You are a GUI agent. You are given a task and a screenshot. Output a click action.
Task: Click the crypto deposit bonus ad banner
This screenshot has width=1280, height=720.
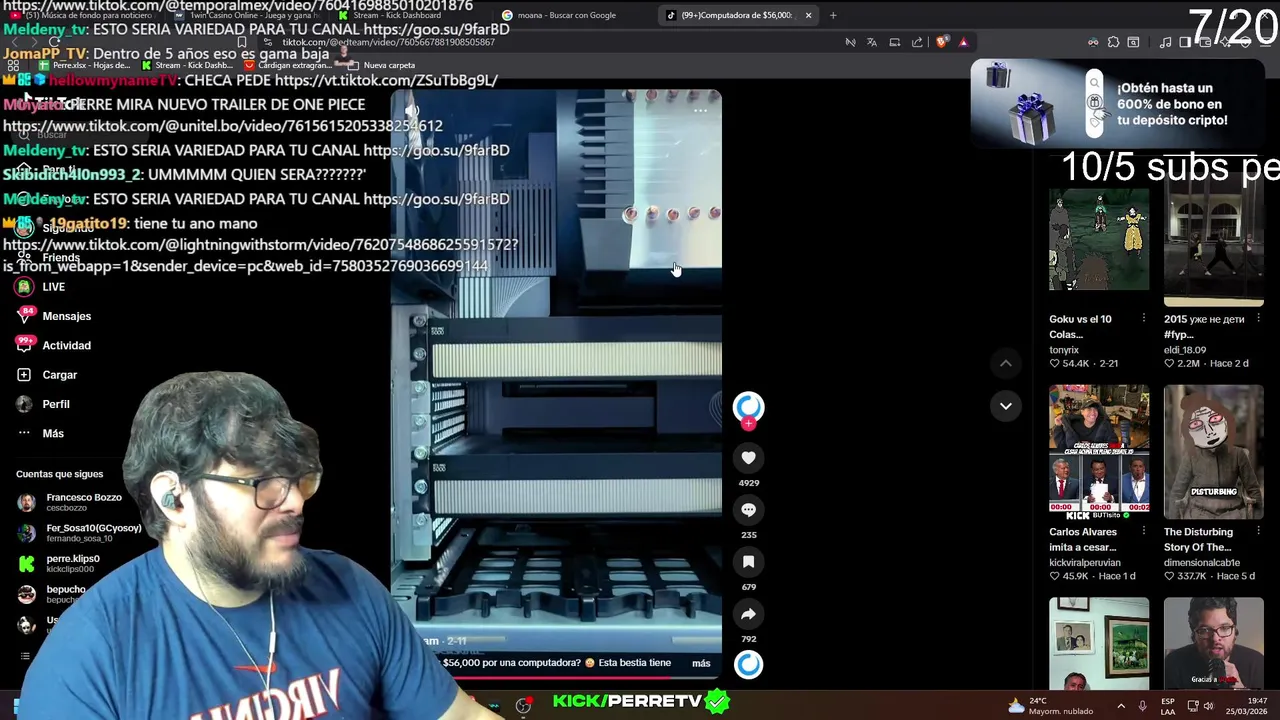pos(1120,104)
